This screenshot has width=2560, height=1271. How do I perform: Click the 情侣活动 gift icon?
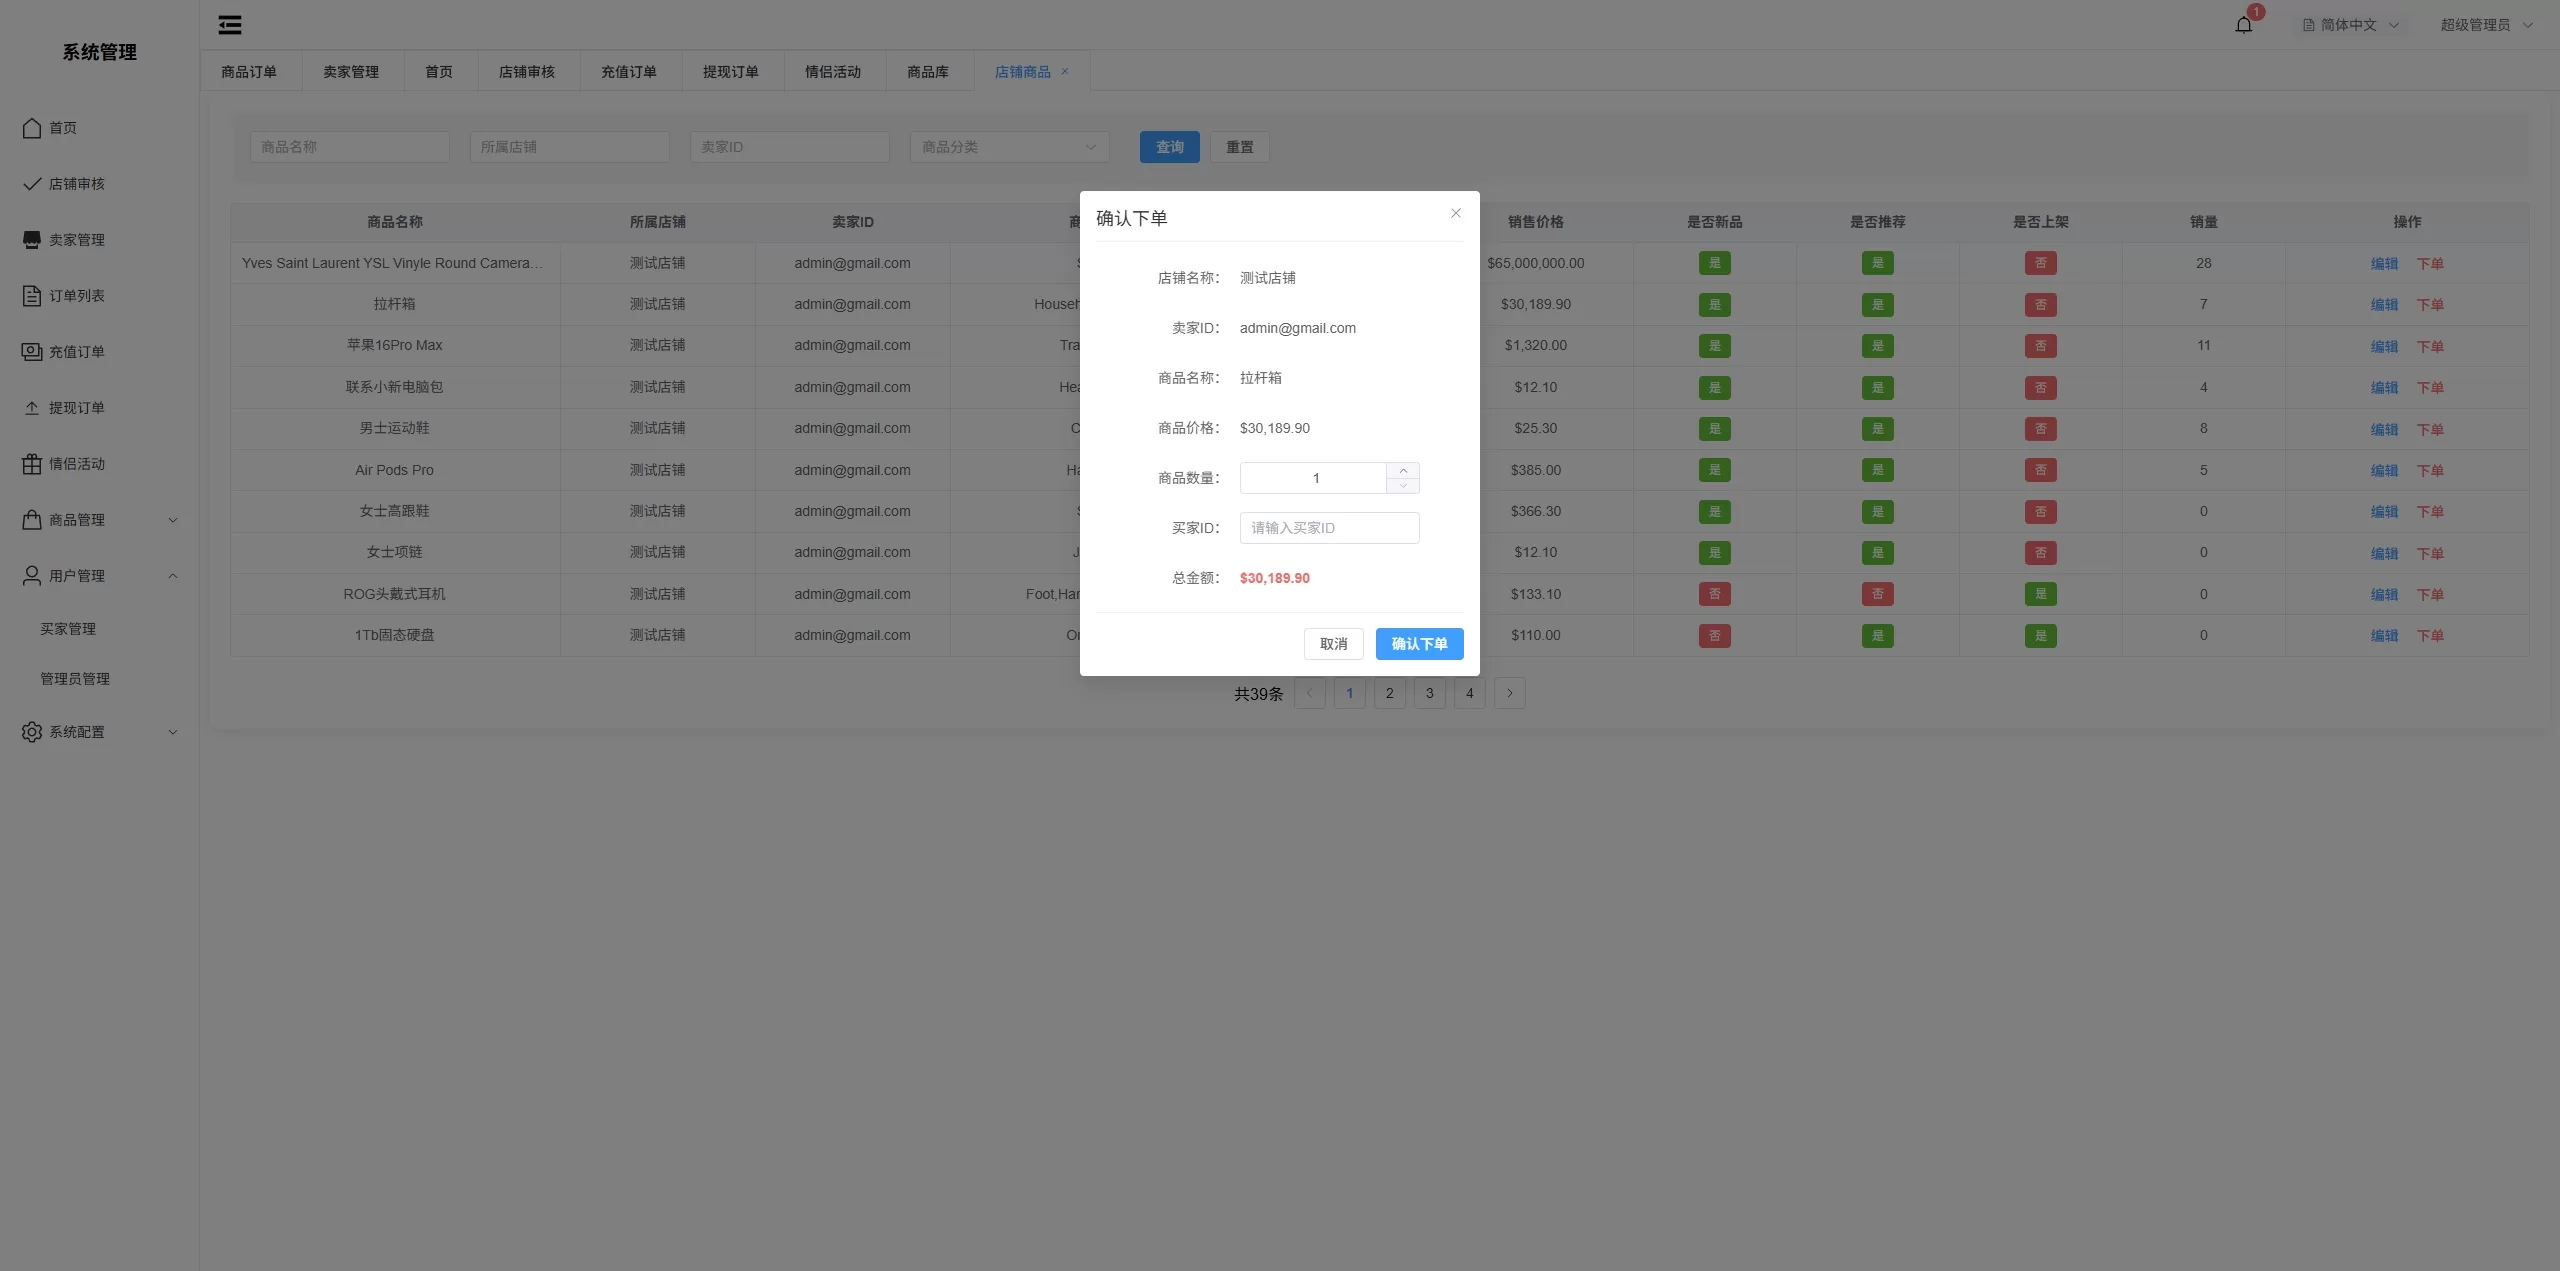32,464
